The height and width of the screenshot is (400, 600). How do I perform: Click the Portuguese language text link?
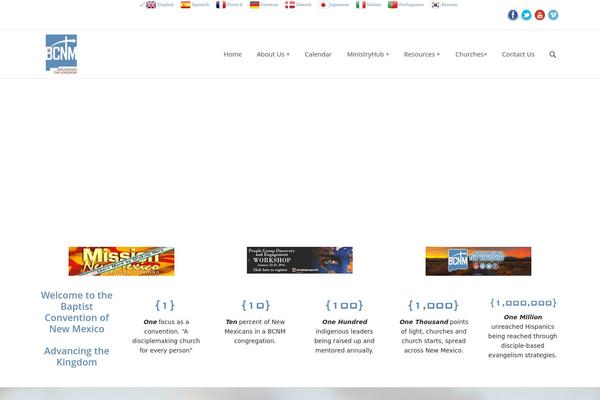[x=411, y=5]
